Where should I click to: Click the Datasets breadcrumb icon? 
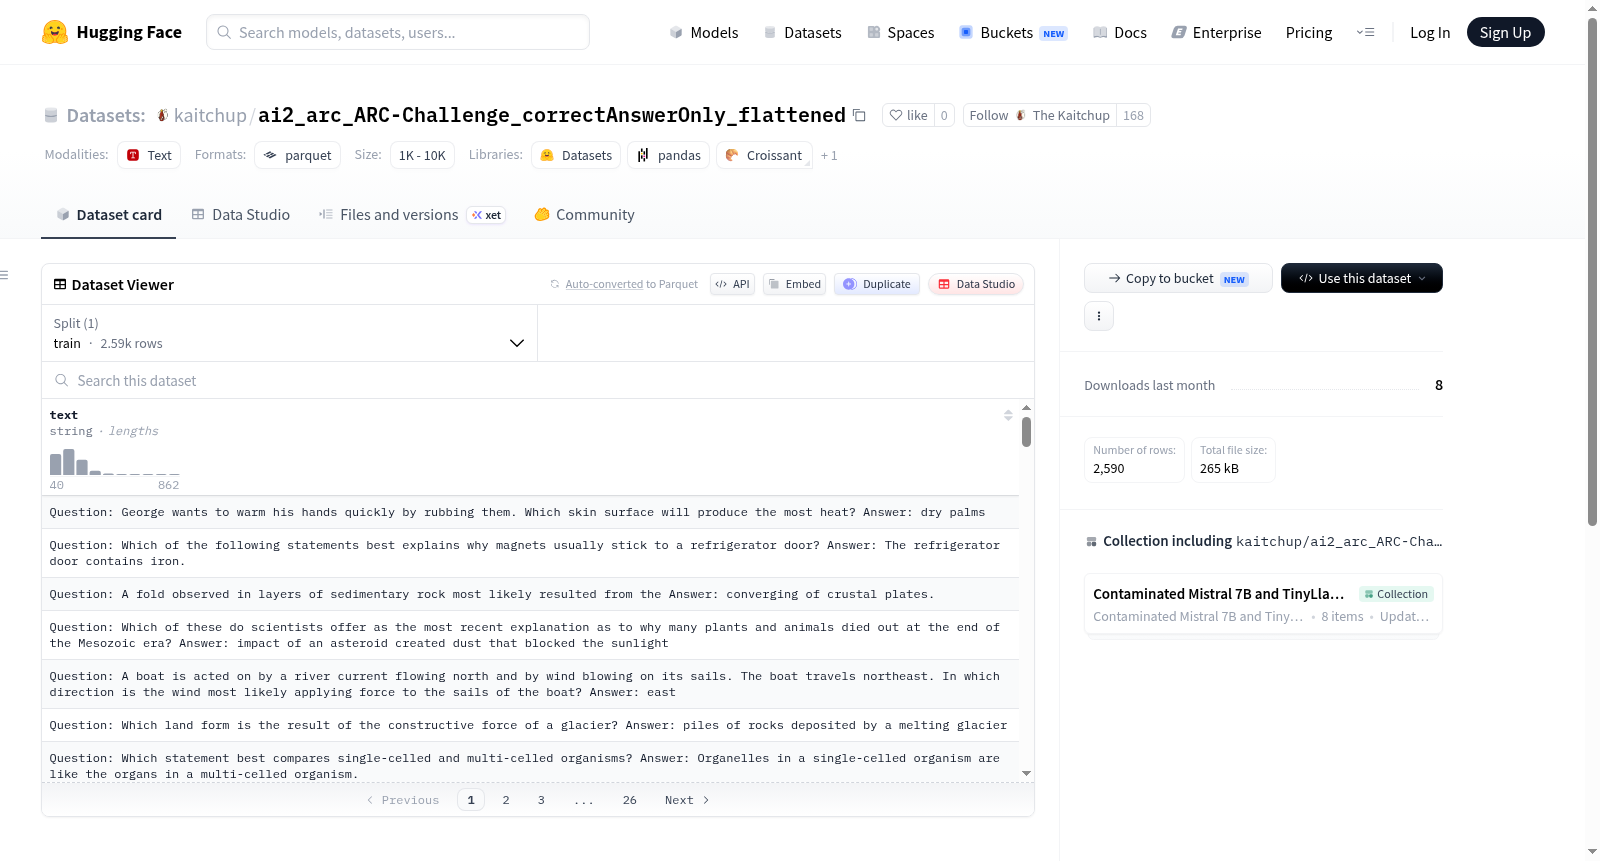[51, 115]
